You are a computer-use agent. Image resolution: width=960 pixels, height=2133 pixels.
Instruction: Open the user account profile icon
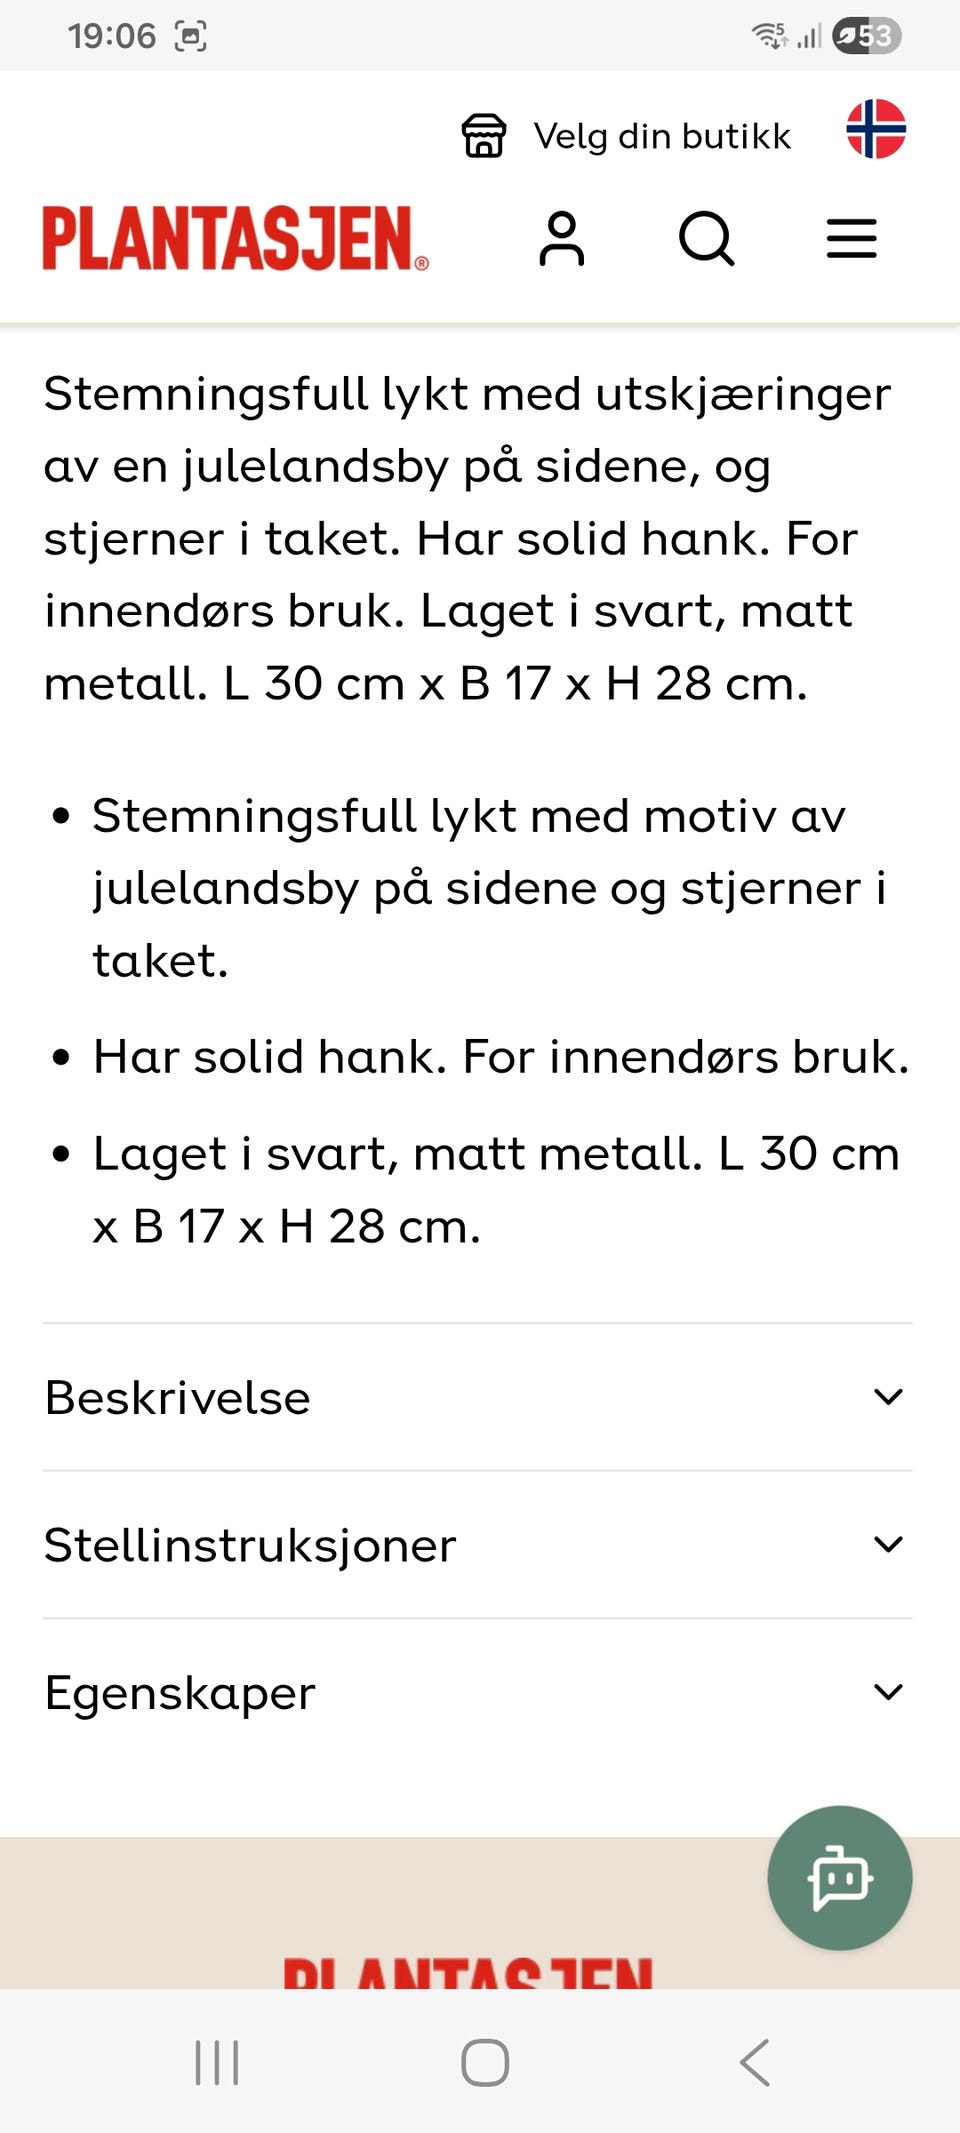562,239
